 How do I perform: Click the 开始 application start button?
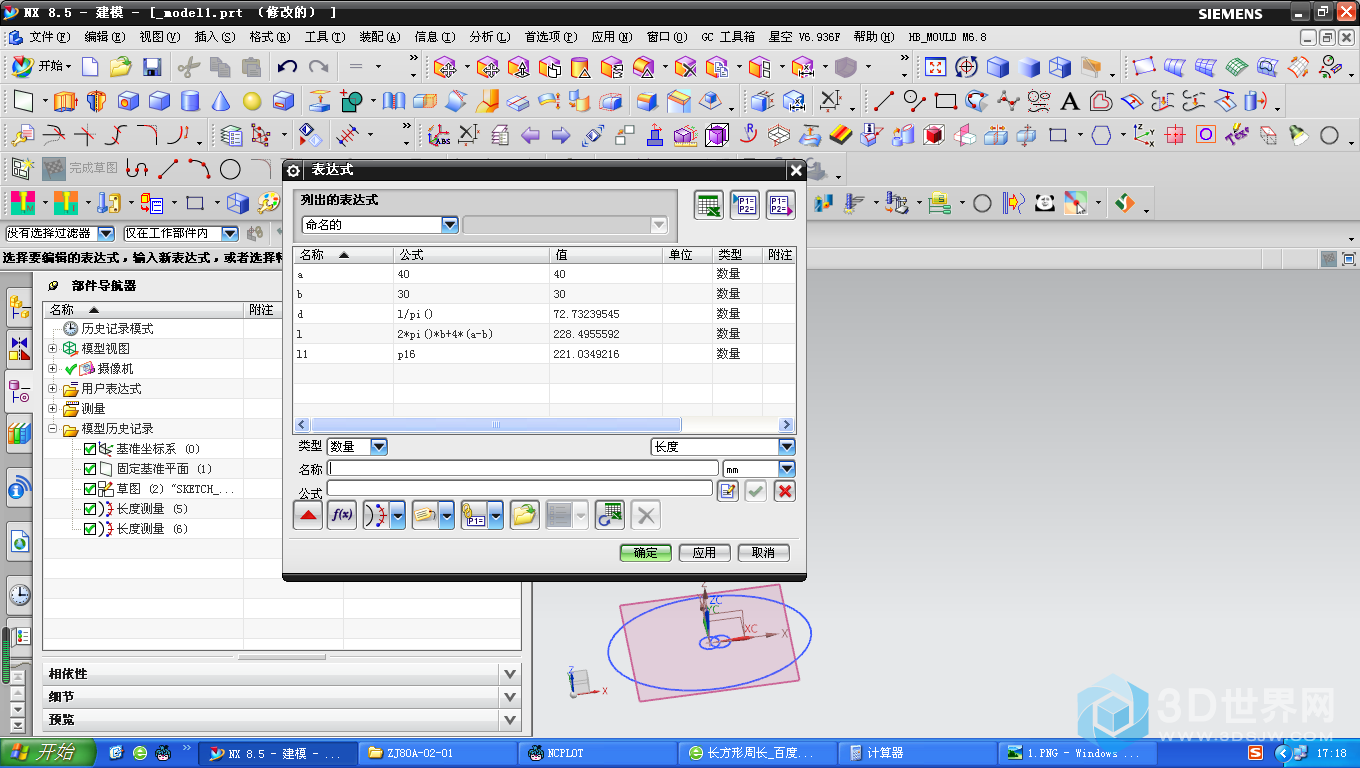[x=42, y=67]
